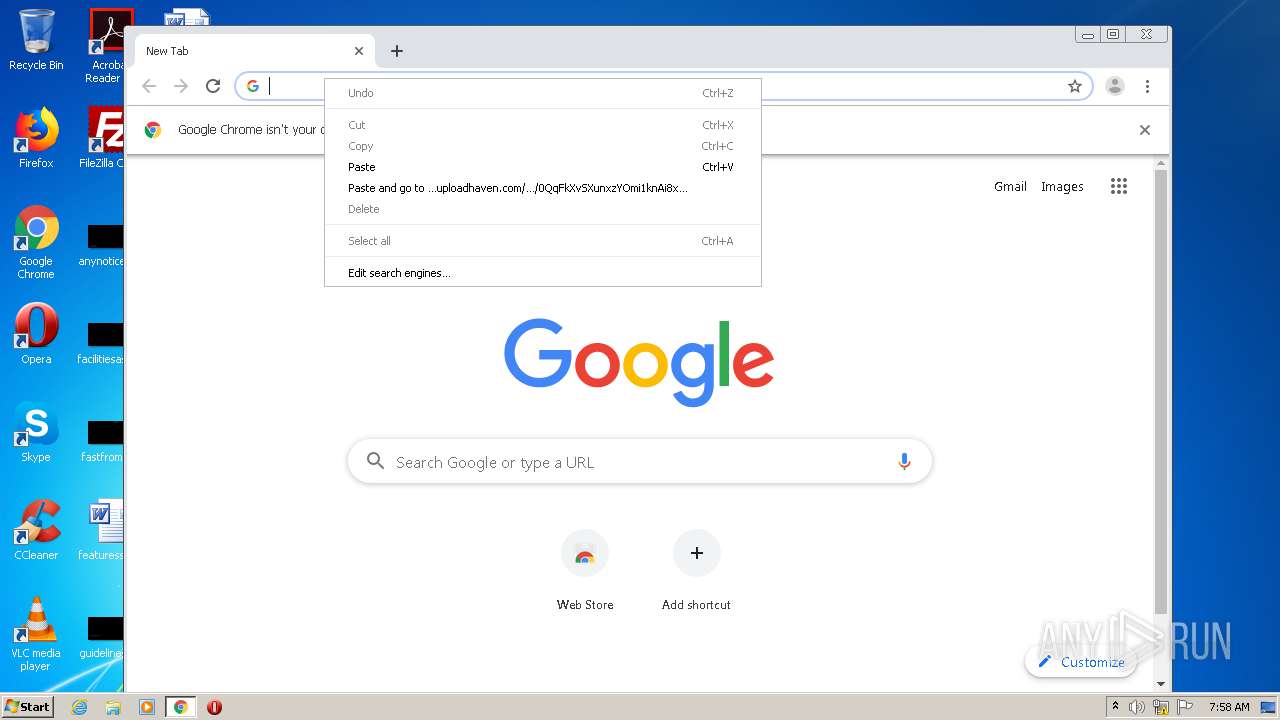
Task: Open Skype desktop shortcut
Action: click(x=36, y=432)
